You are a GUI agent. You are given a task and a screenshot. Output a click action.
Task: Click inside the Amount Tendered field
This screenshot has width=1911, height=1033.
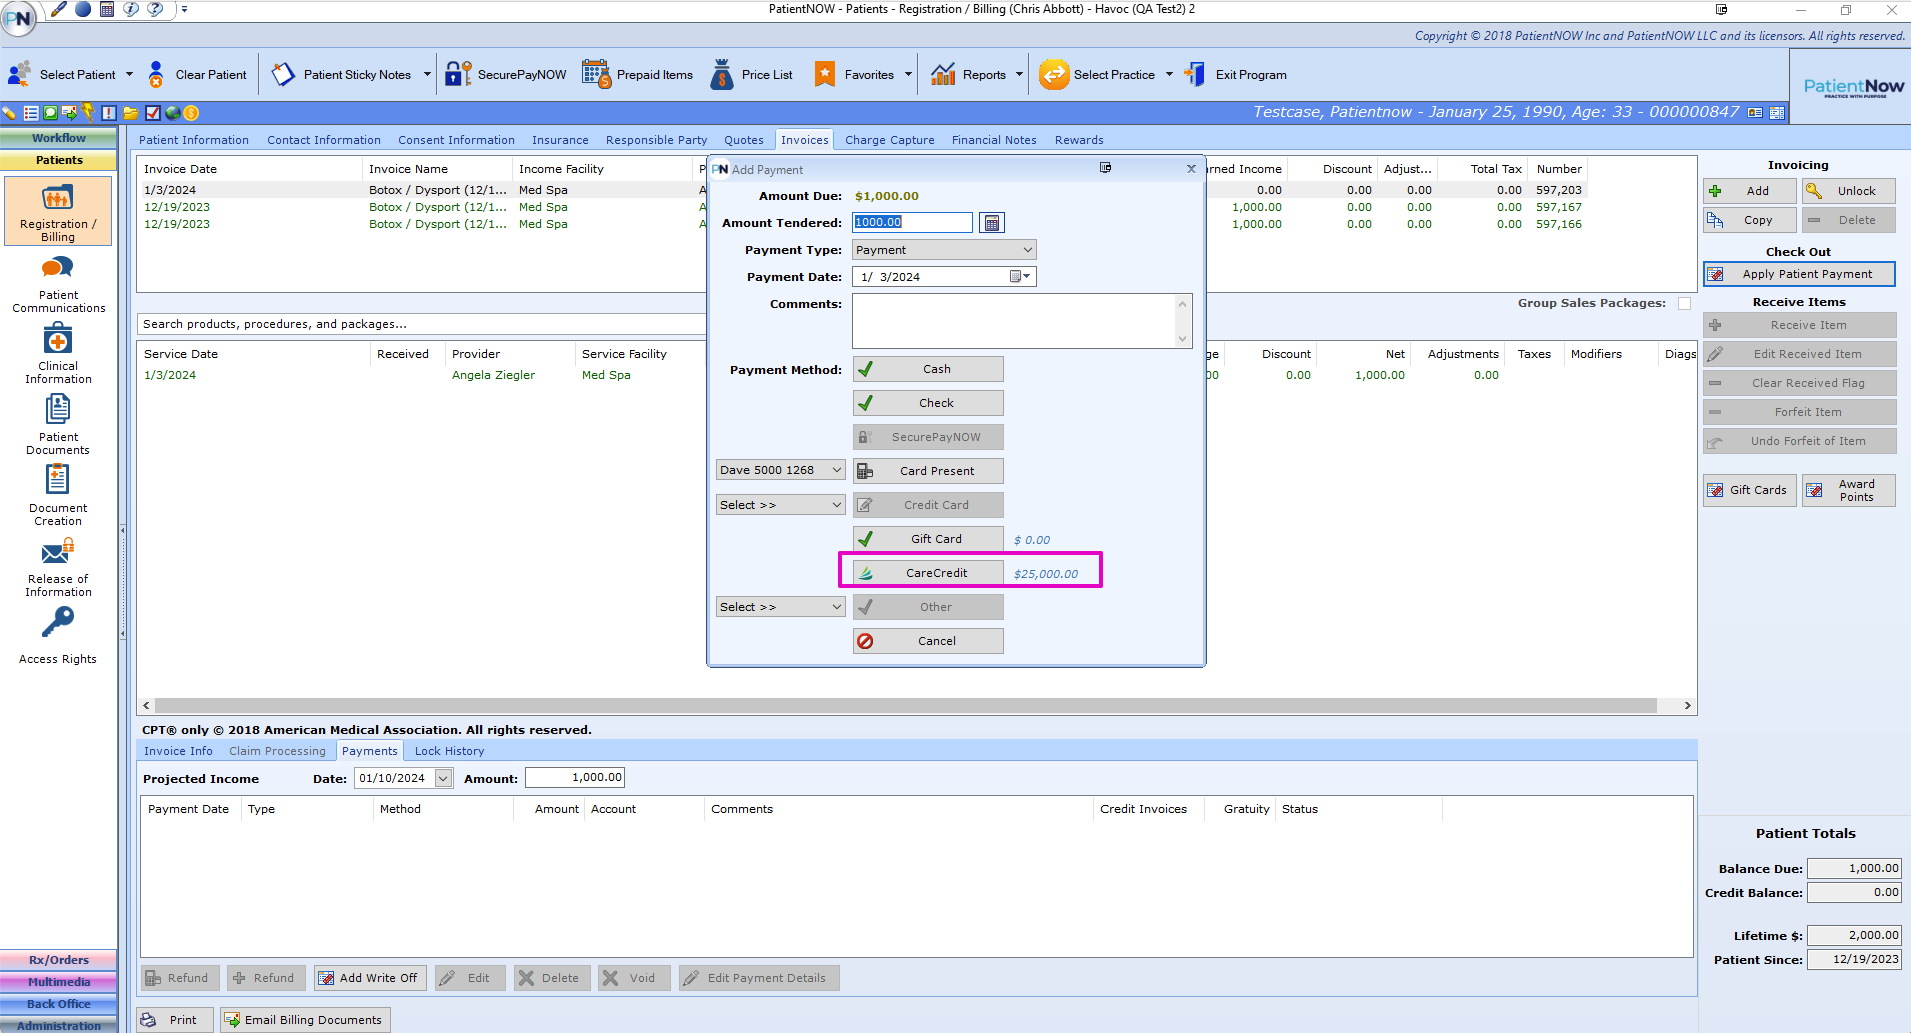point(910,222)
